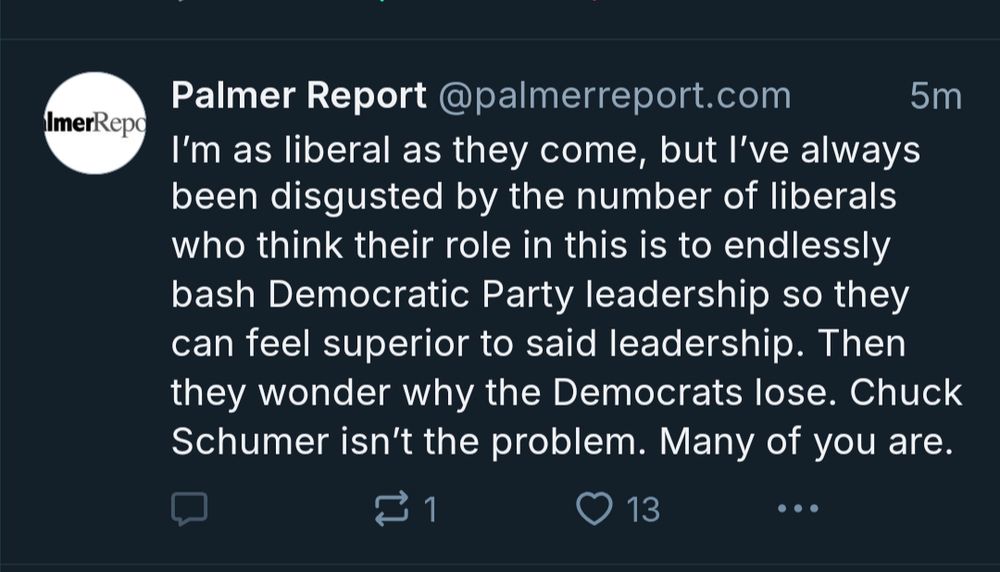Repost the Palmer Report post
This screenshot has height=572, width=1000.
click(x=391, y=508)
